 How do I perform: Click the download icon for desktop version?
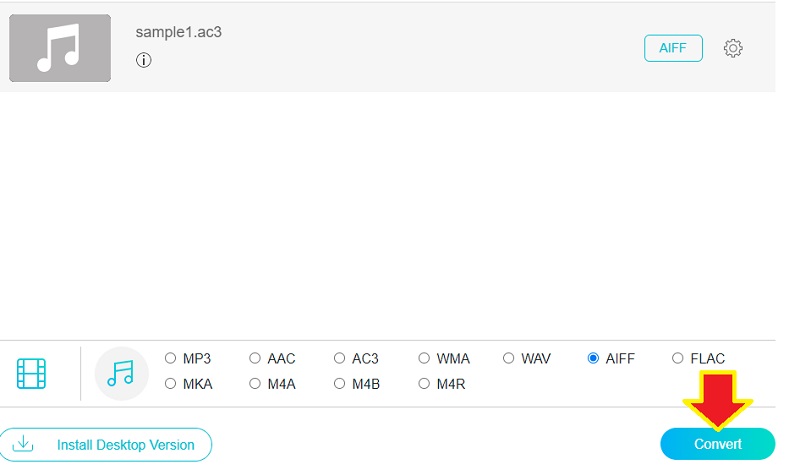(23, 443)
